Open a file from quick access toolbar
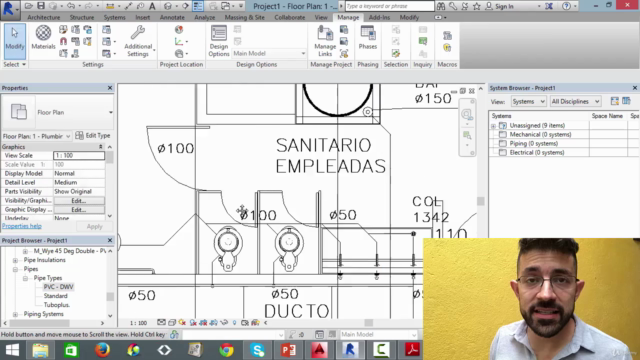Viewport: 640px width, 360px height. click(29, 6)
